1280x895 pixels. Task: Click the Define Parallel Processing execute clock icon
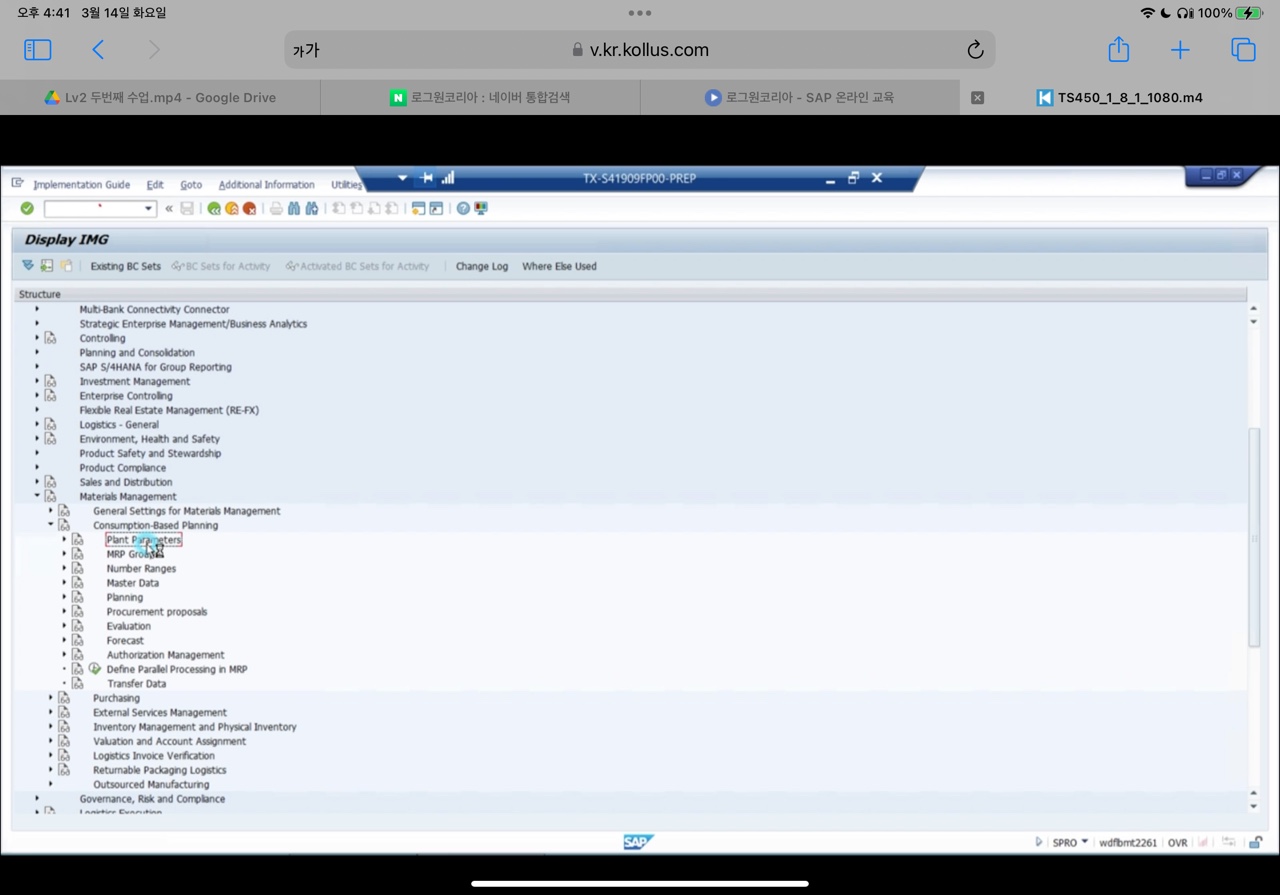94,668
